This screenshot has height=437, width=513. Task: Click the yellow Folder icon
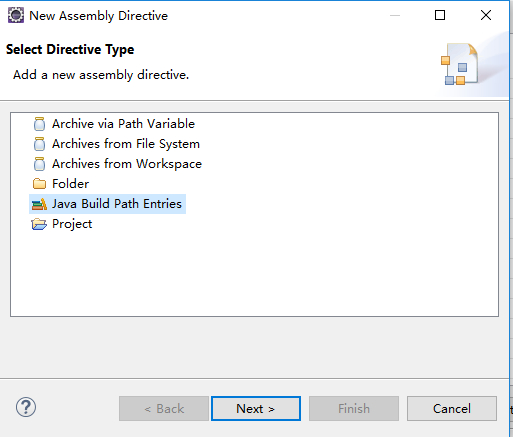point(39,184)
